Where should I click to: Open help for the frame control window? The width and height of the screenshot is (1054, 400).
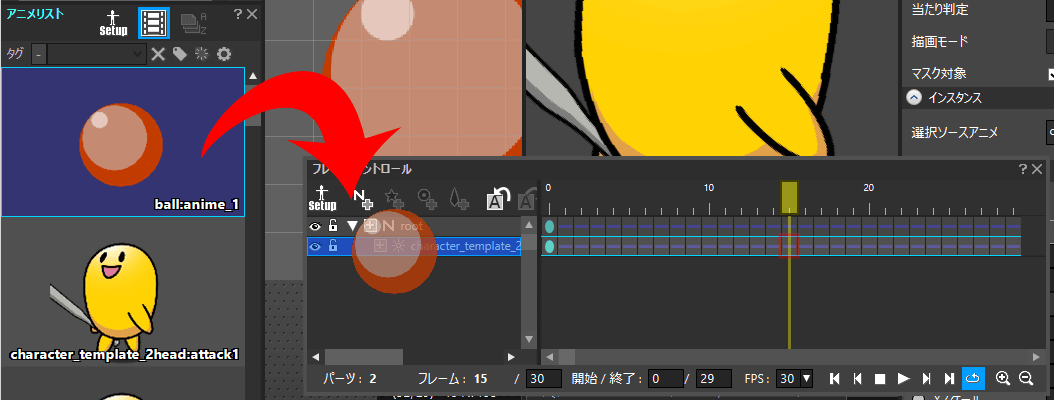1023,169
